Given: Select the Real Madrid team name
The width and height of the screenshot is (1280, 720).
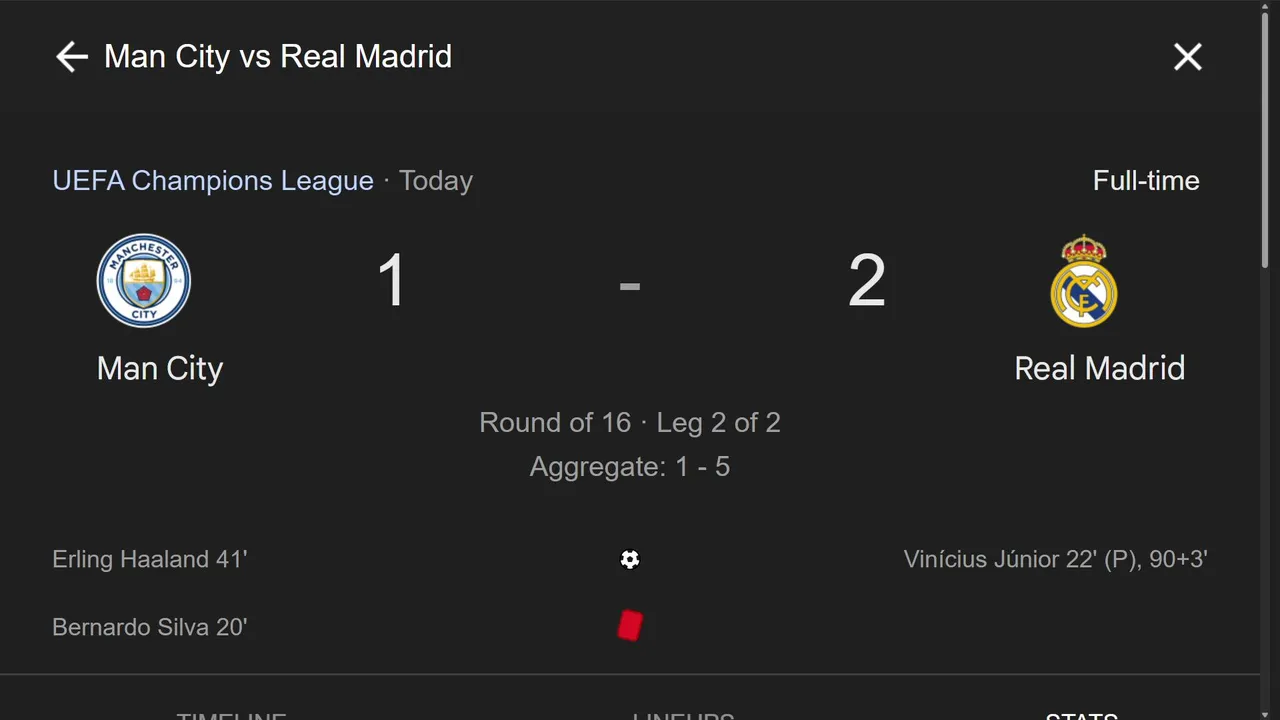Looking at the screenshot, I should (1099, 368).
